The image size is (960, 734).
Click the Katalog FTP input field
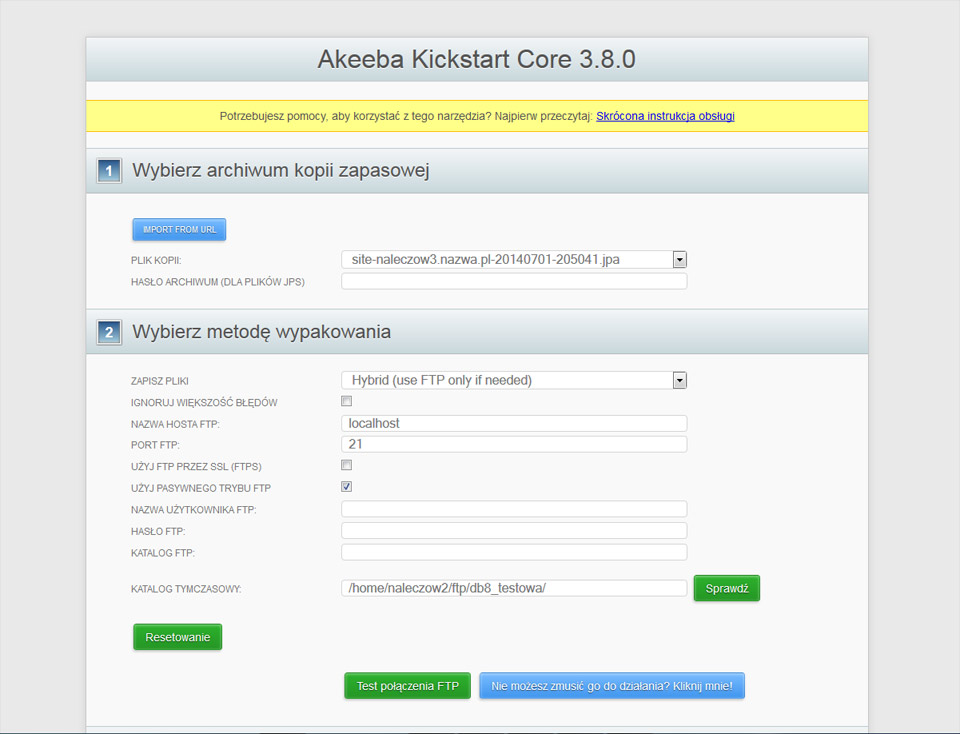click(x=514, y=552)
